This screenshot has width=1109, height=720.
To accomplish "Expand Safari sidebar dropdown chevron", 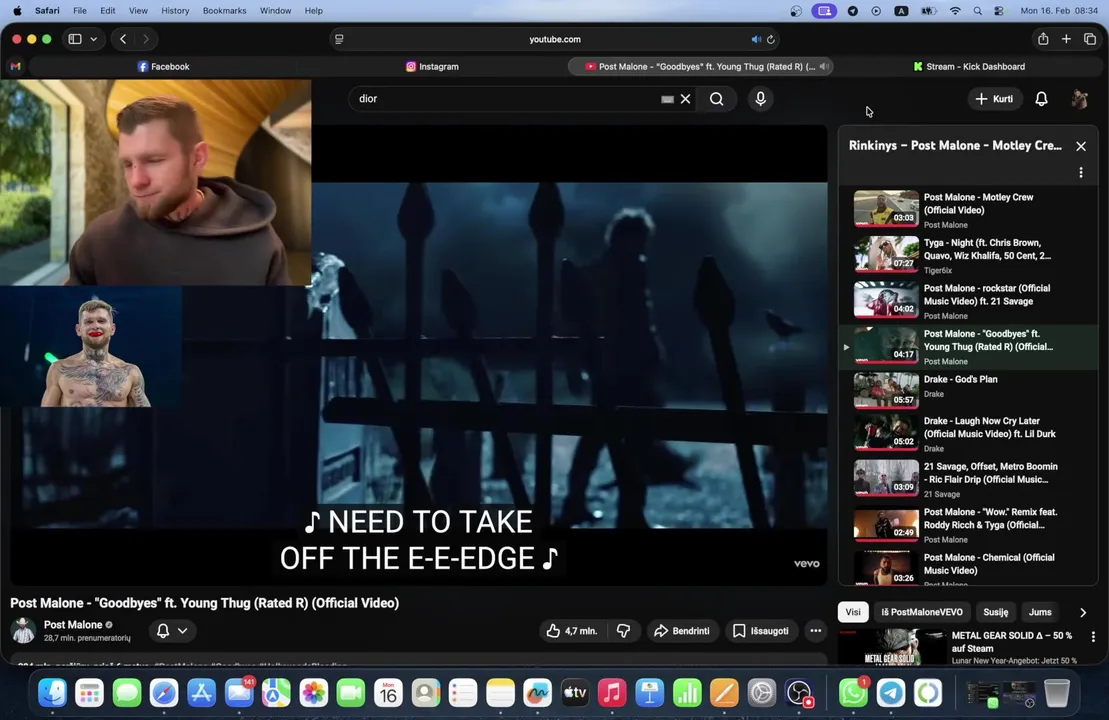I will pyautogui.click(x=93, y=40).
